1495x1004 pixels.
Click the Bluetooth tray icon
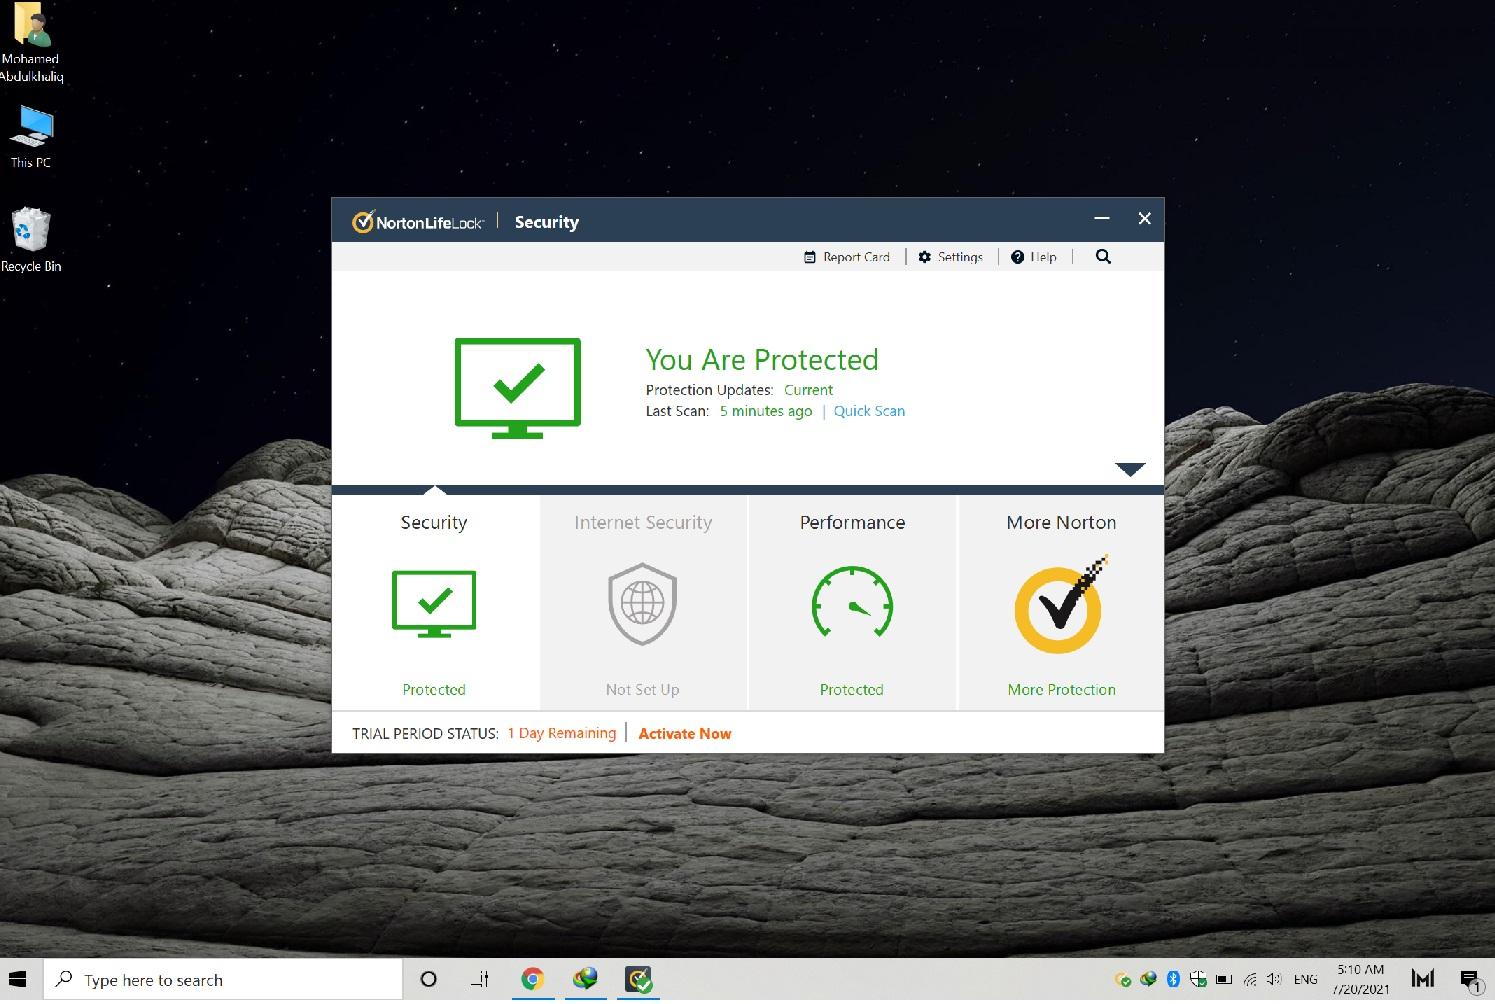[1174, 979]
